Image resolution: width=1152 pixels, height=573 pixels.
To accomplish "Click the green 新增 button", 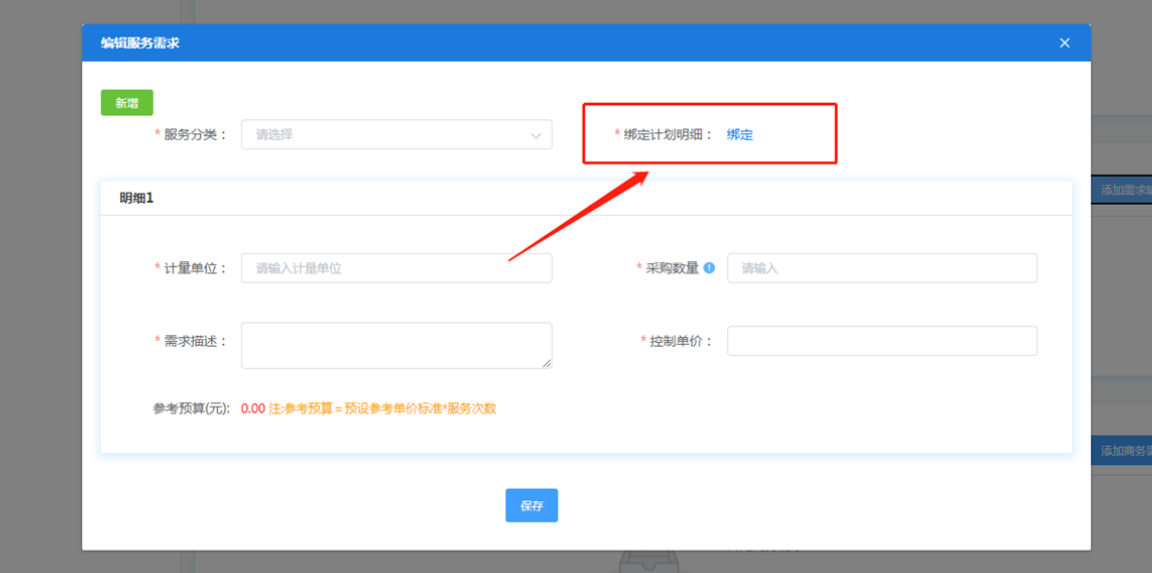I will tap(127, 103).
